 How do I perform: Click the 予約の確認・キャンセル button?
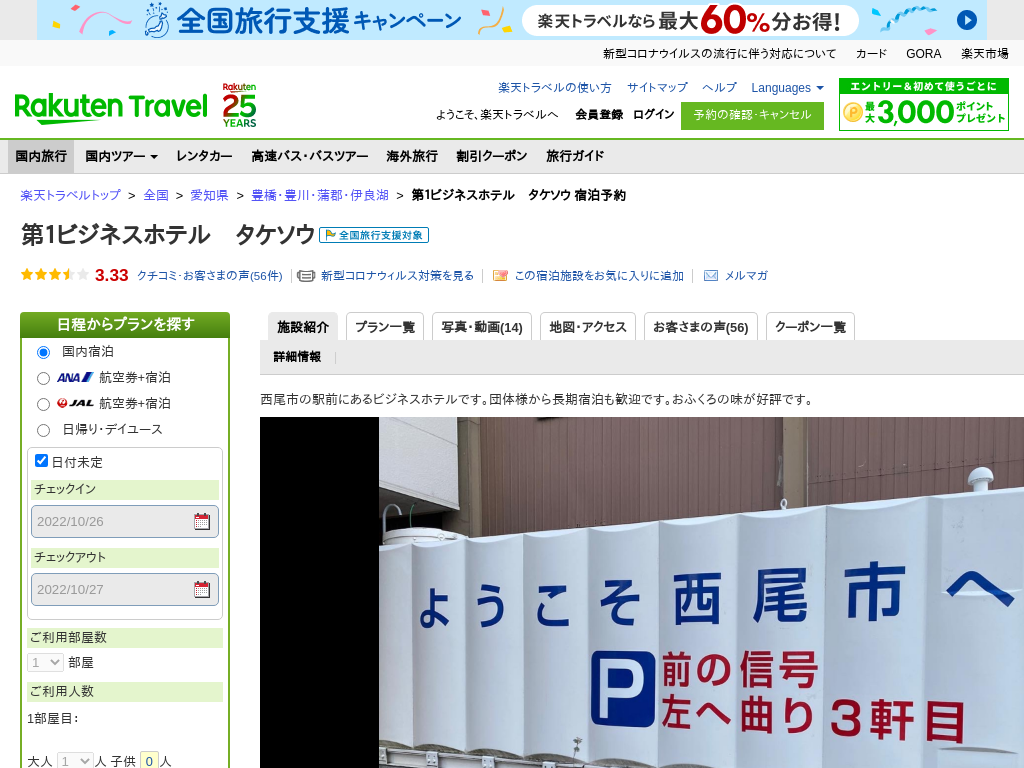pyautogui.click(x=752, y=115)
